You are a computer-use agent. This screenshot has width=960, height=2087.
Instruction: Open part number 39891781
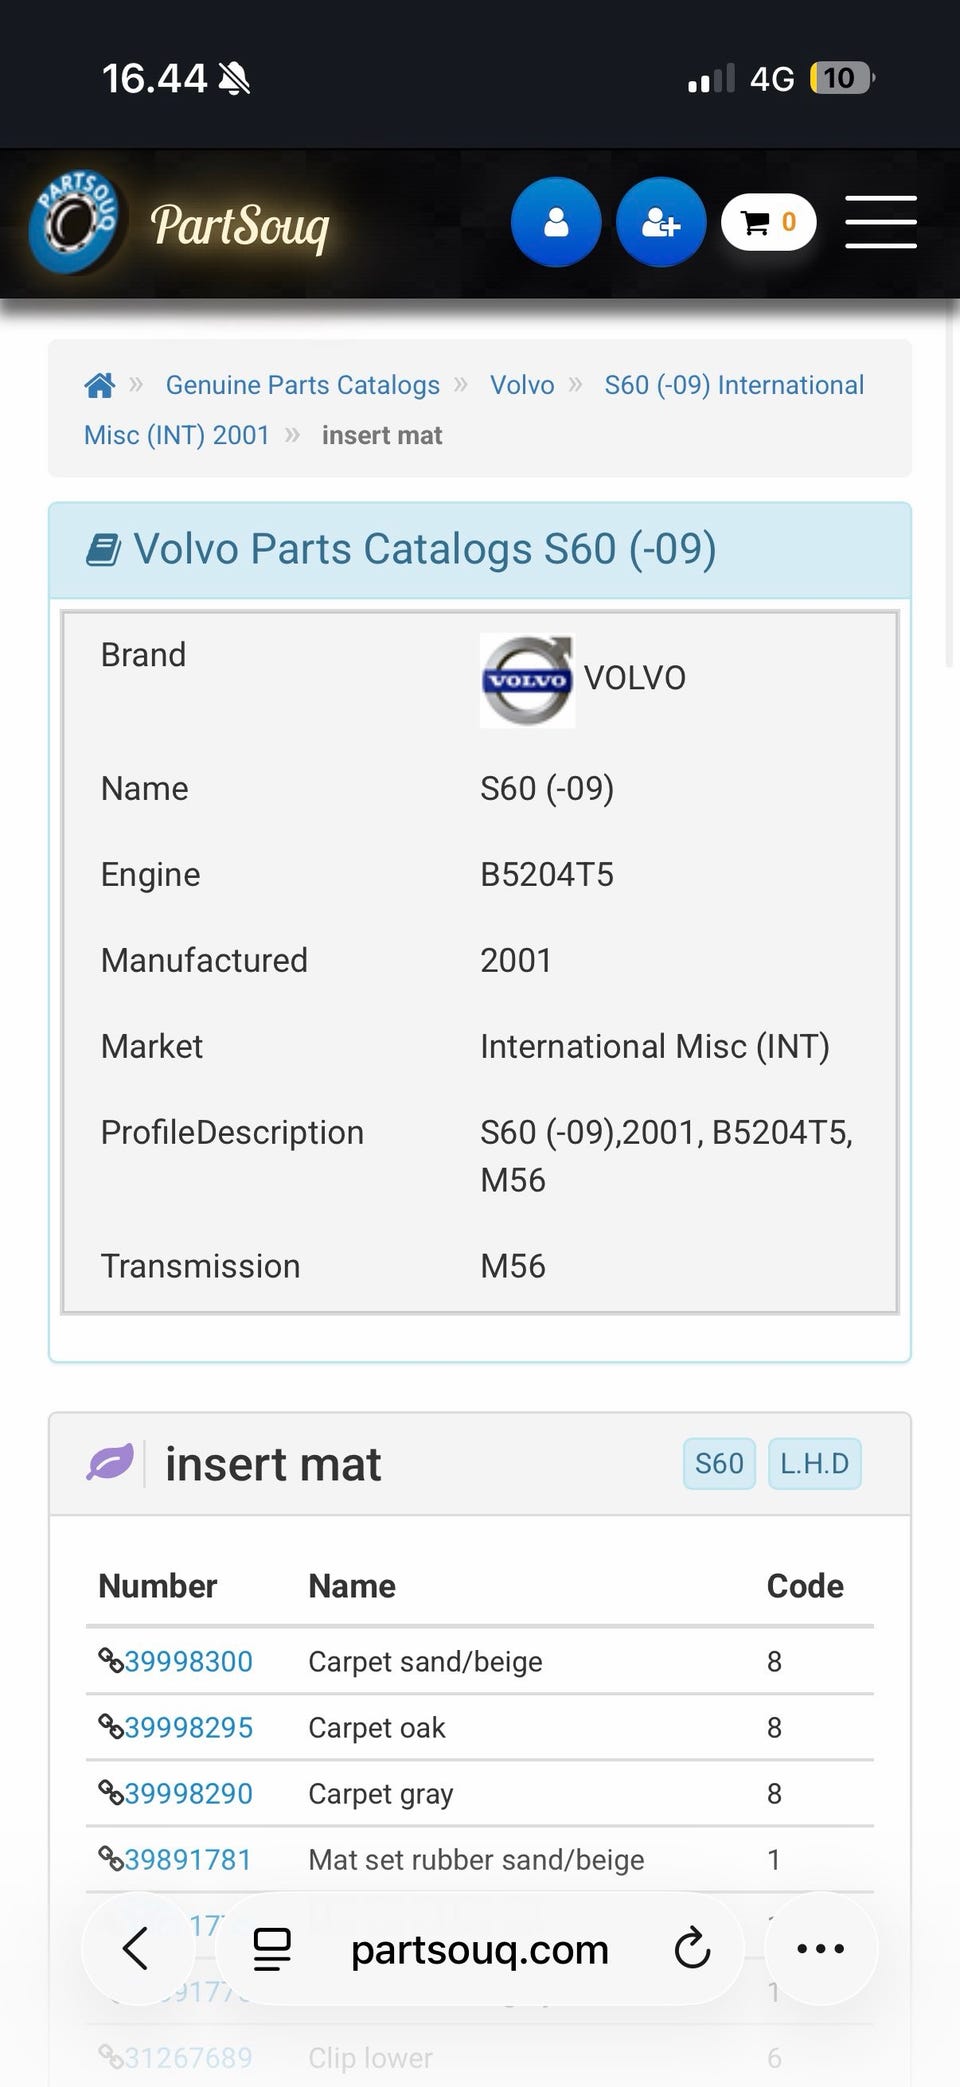(x=176, y=1859)
